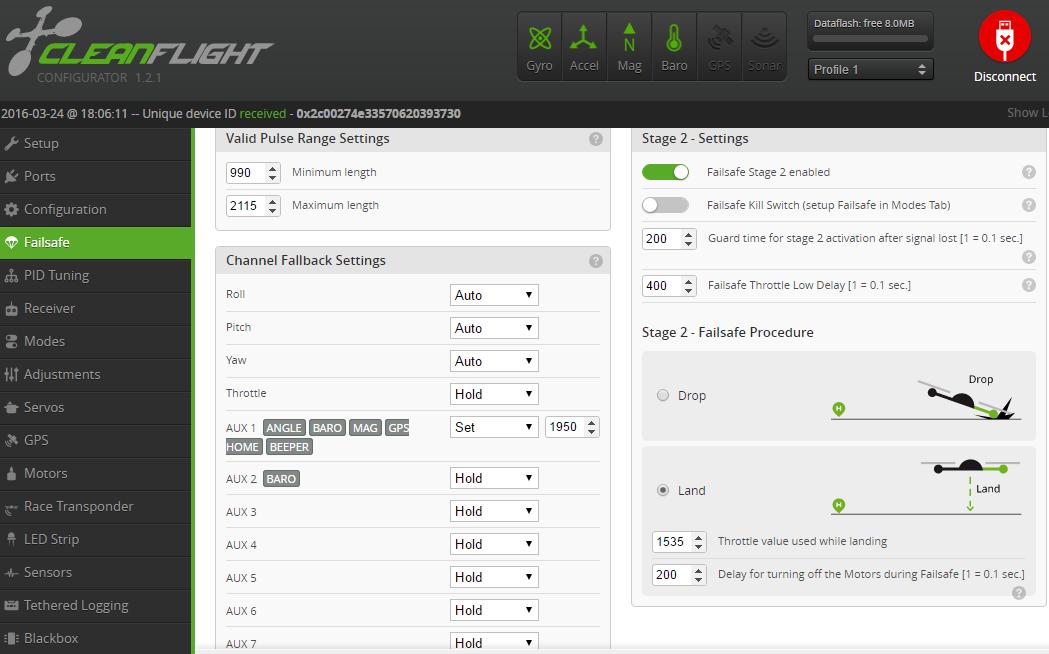The image size is (1049, 654).
Task: Open the Yaw fallback dropdown
Action: 494,361
